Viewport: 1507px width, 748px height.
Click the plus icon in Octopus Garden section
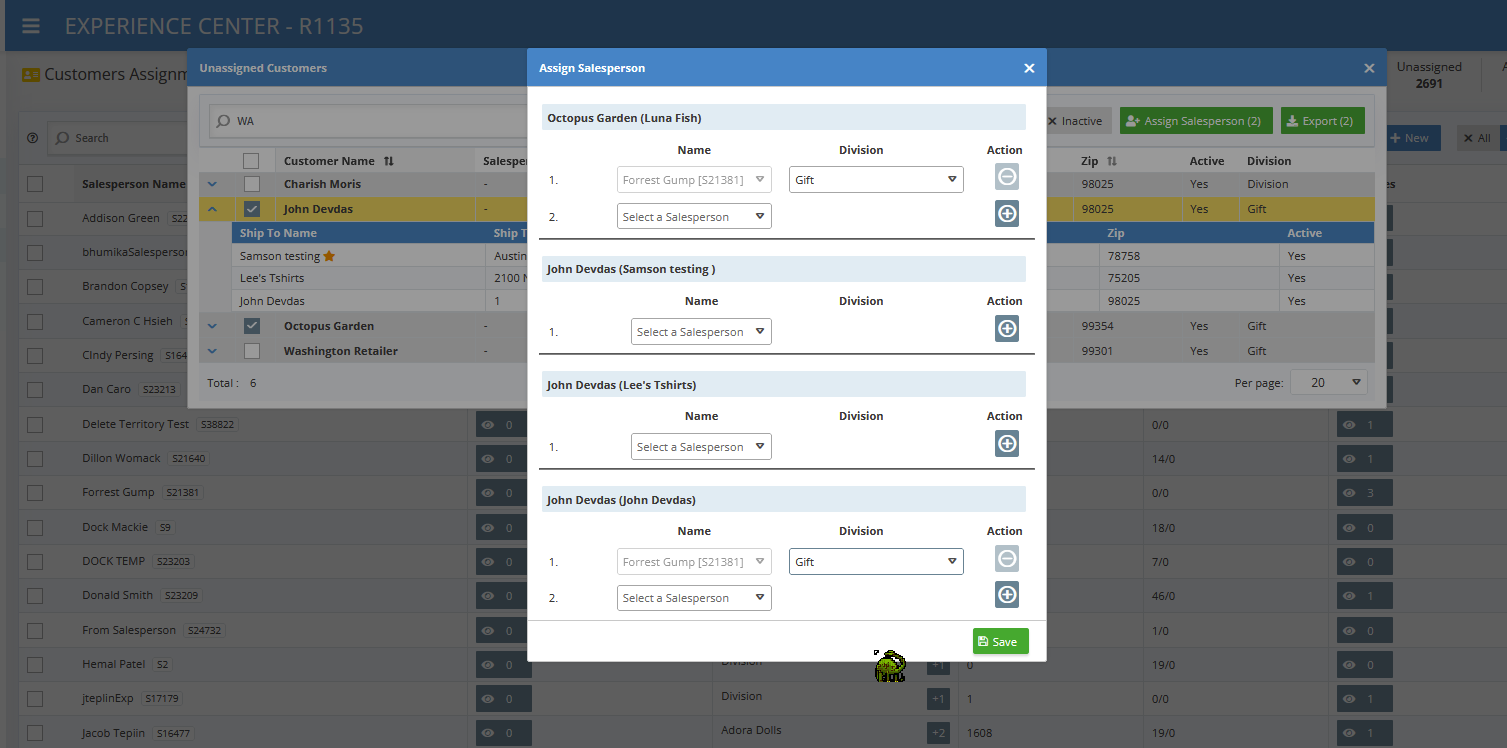click(1006, 213)
